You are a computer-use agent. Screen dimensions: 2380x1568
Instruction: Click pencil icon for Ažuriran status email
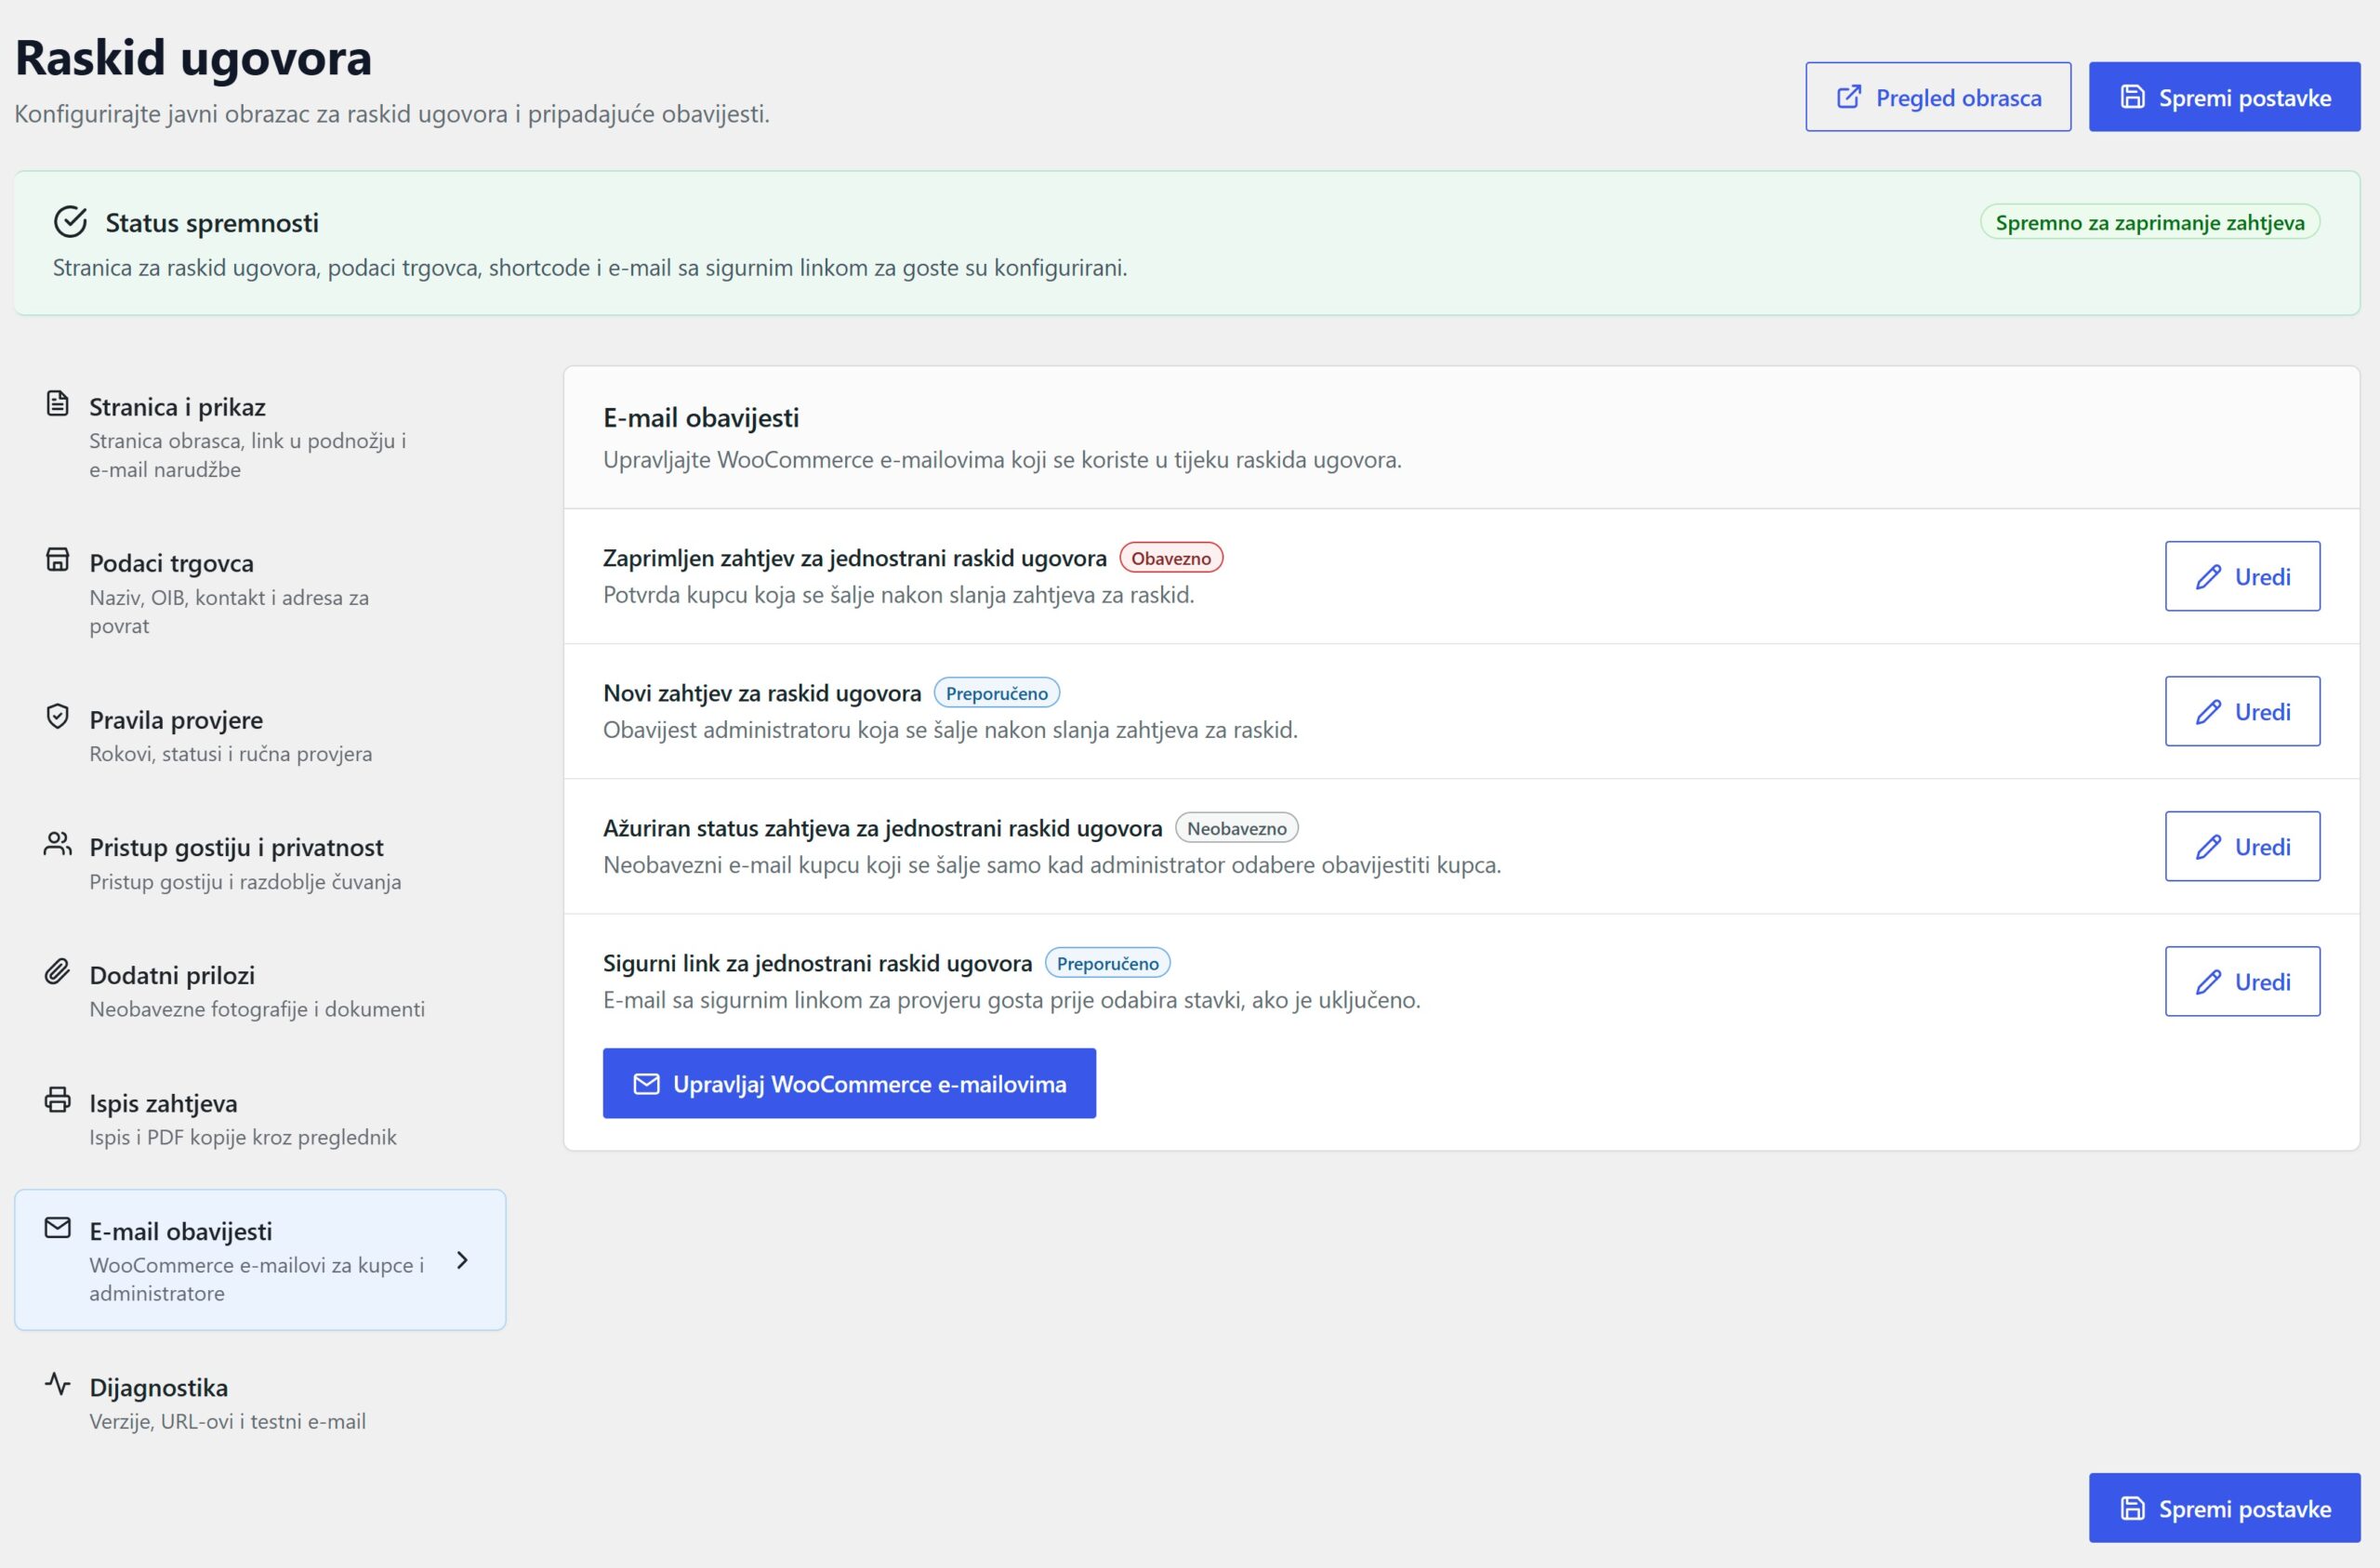[x=2209, y=847]
